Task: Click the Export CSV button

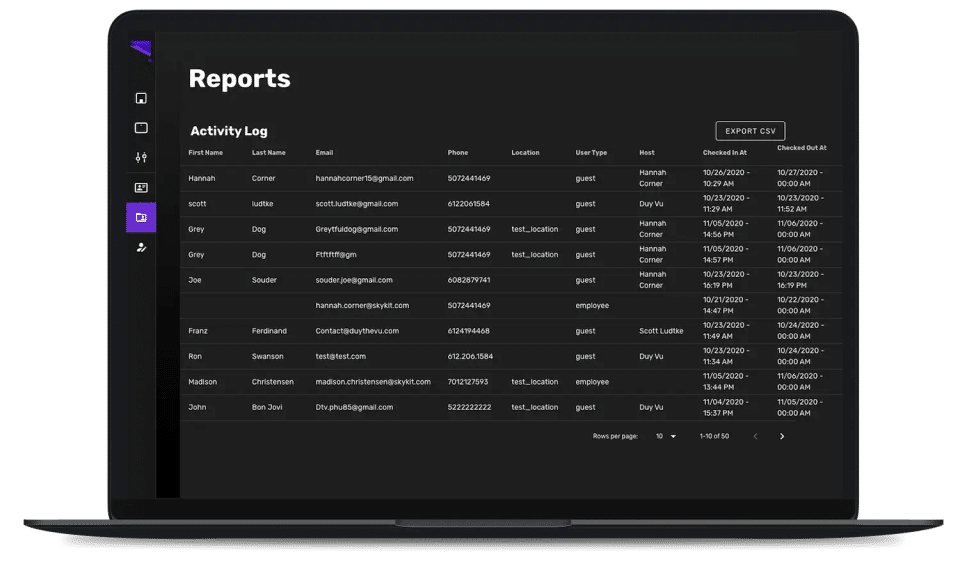Action: coord(750,131)
